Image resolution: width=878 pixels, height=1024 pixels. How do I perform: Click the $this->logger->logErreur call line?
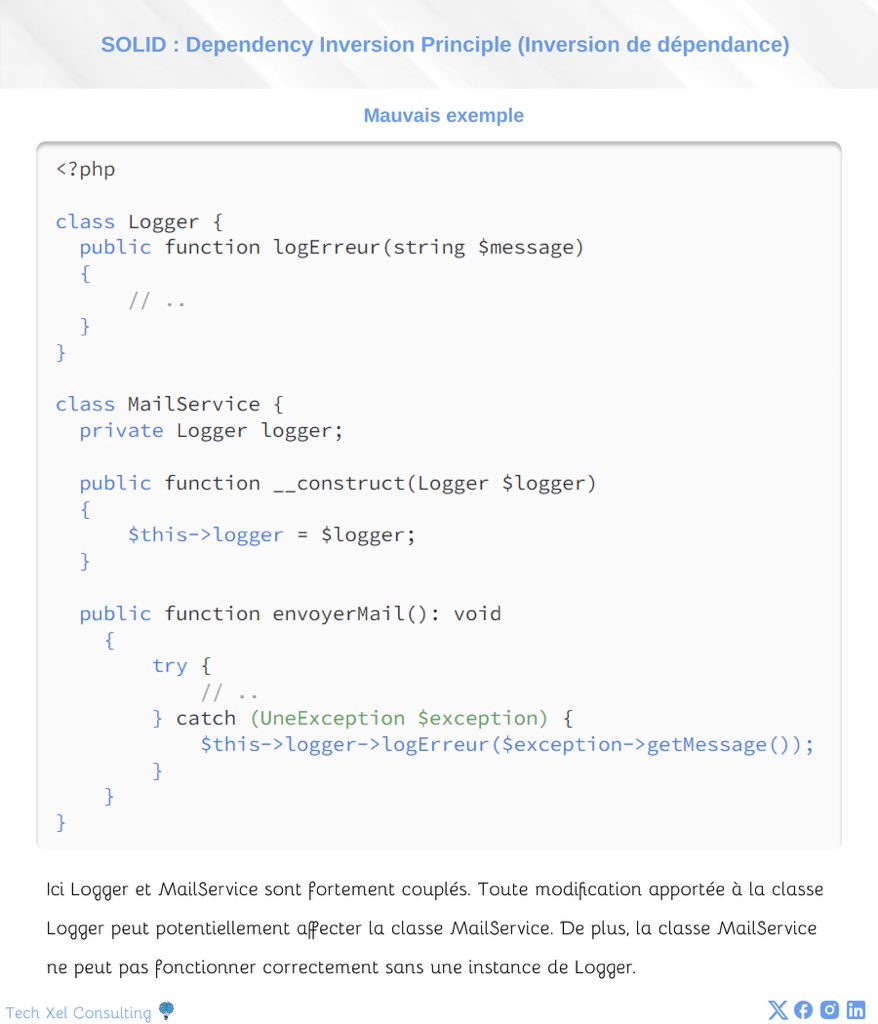click(x=507, y=744)
